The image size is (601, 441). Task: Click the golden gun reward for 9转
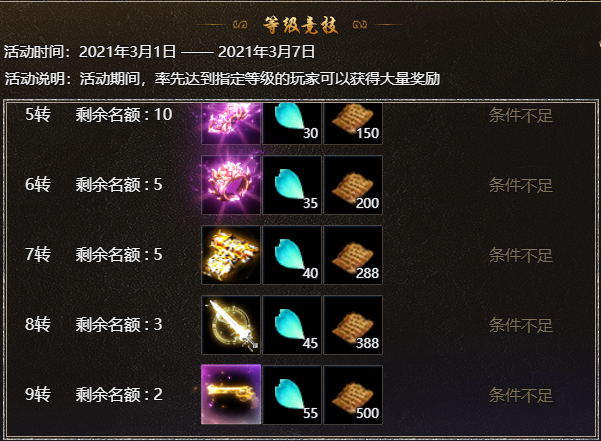coord(231,395)
